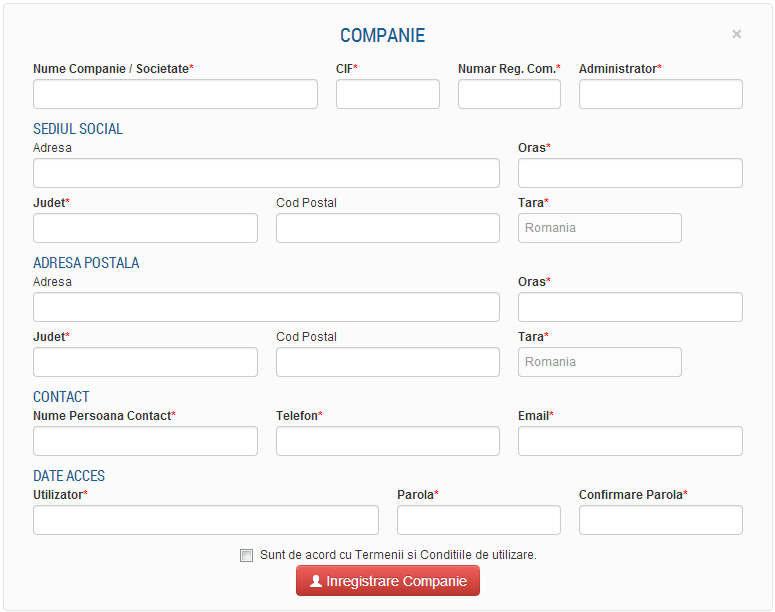Focus the Nume Companie / Societate field

point(175,94)
